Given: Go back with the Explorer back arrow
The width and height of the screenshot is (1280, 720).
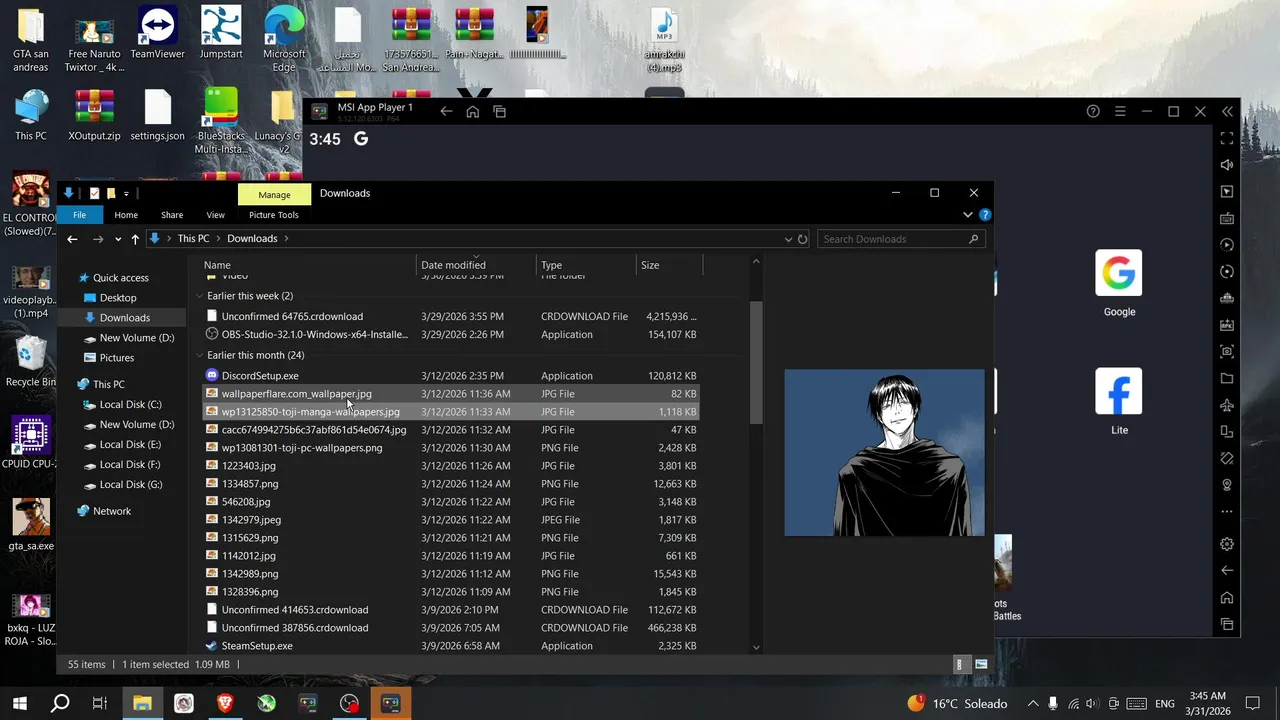Looking at the screenshot, I should [x=72, y=239].
